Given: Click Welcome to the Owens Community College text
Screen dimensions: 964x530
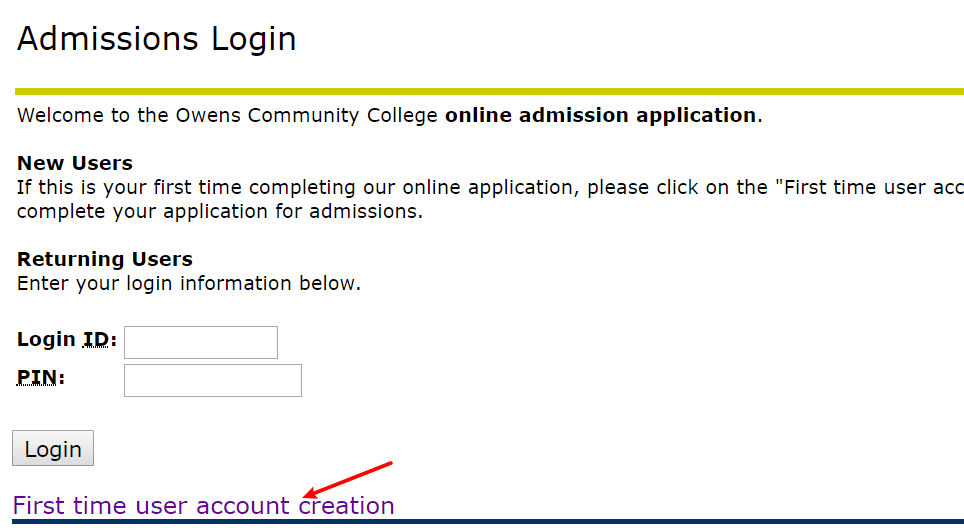Looking at the screenshot, I should point(227,116).
